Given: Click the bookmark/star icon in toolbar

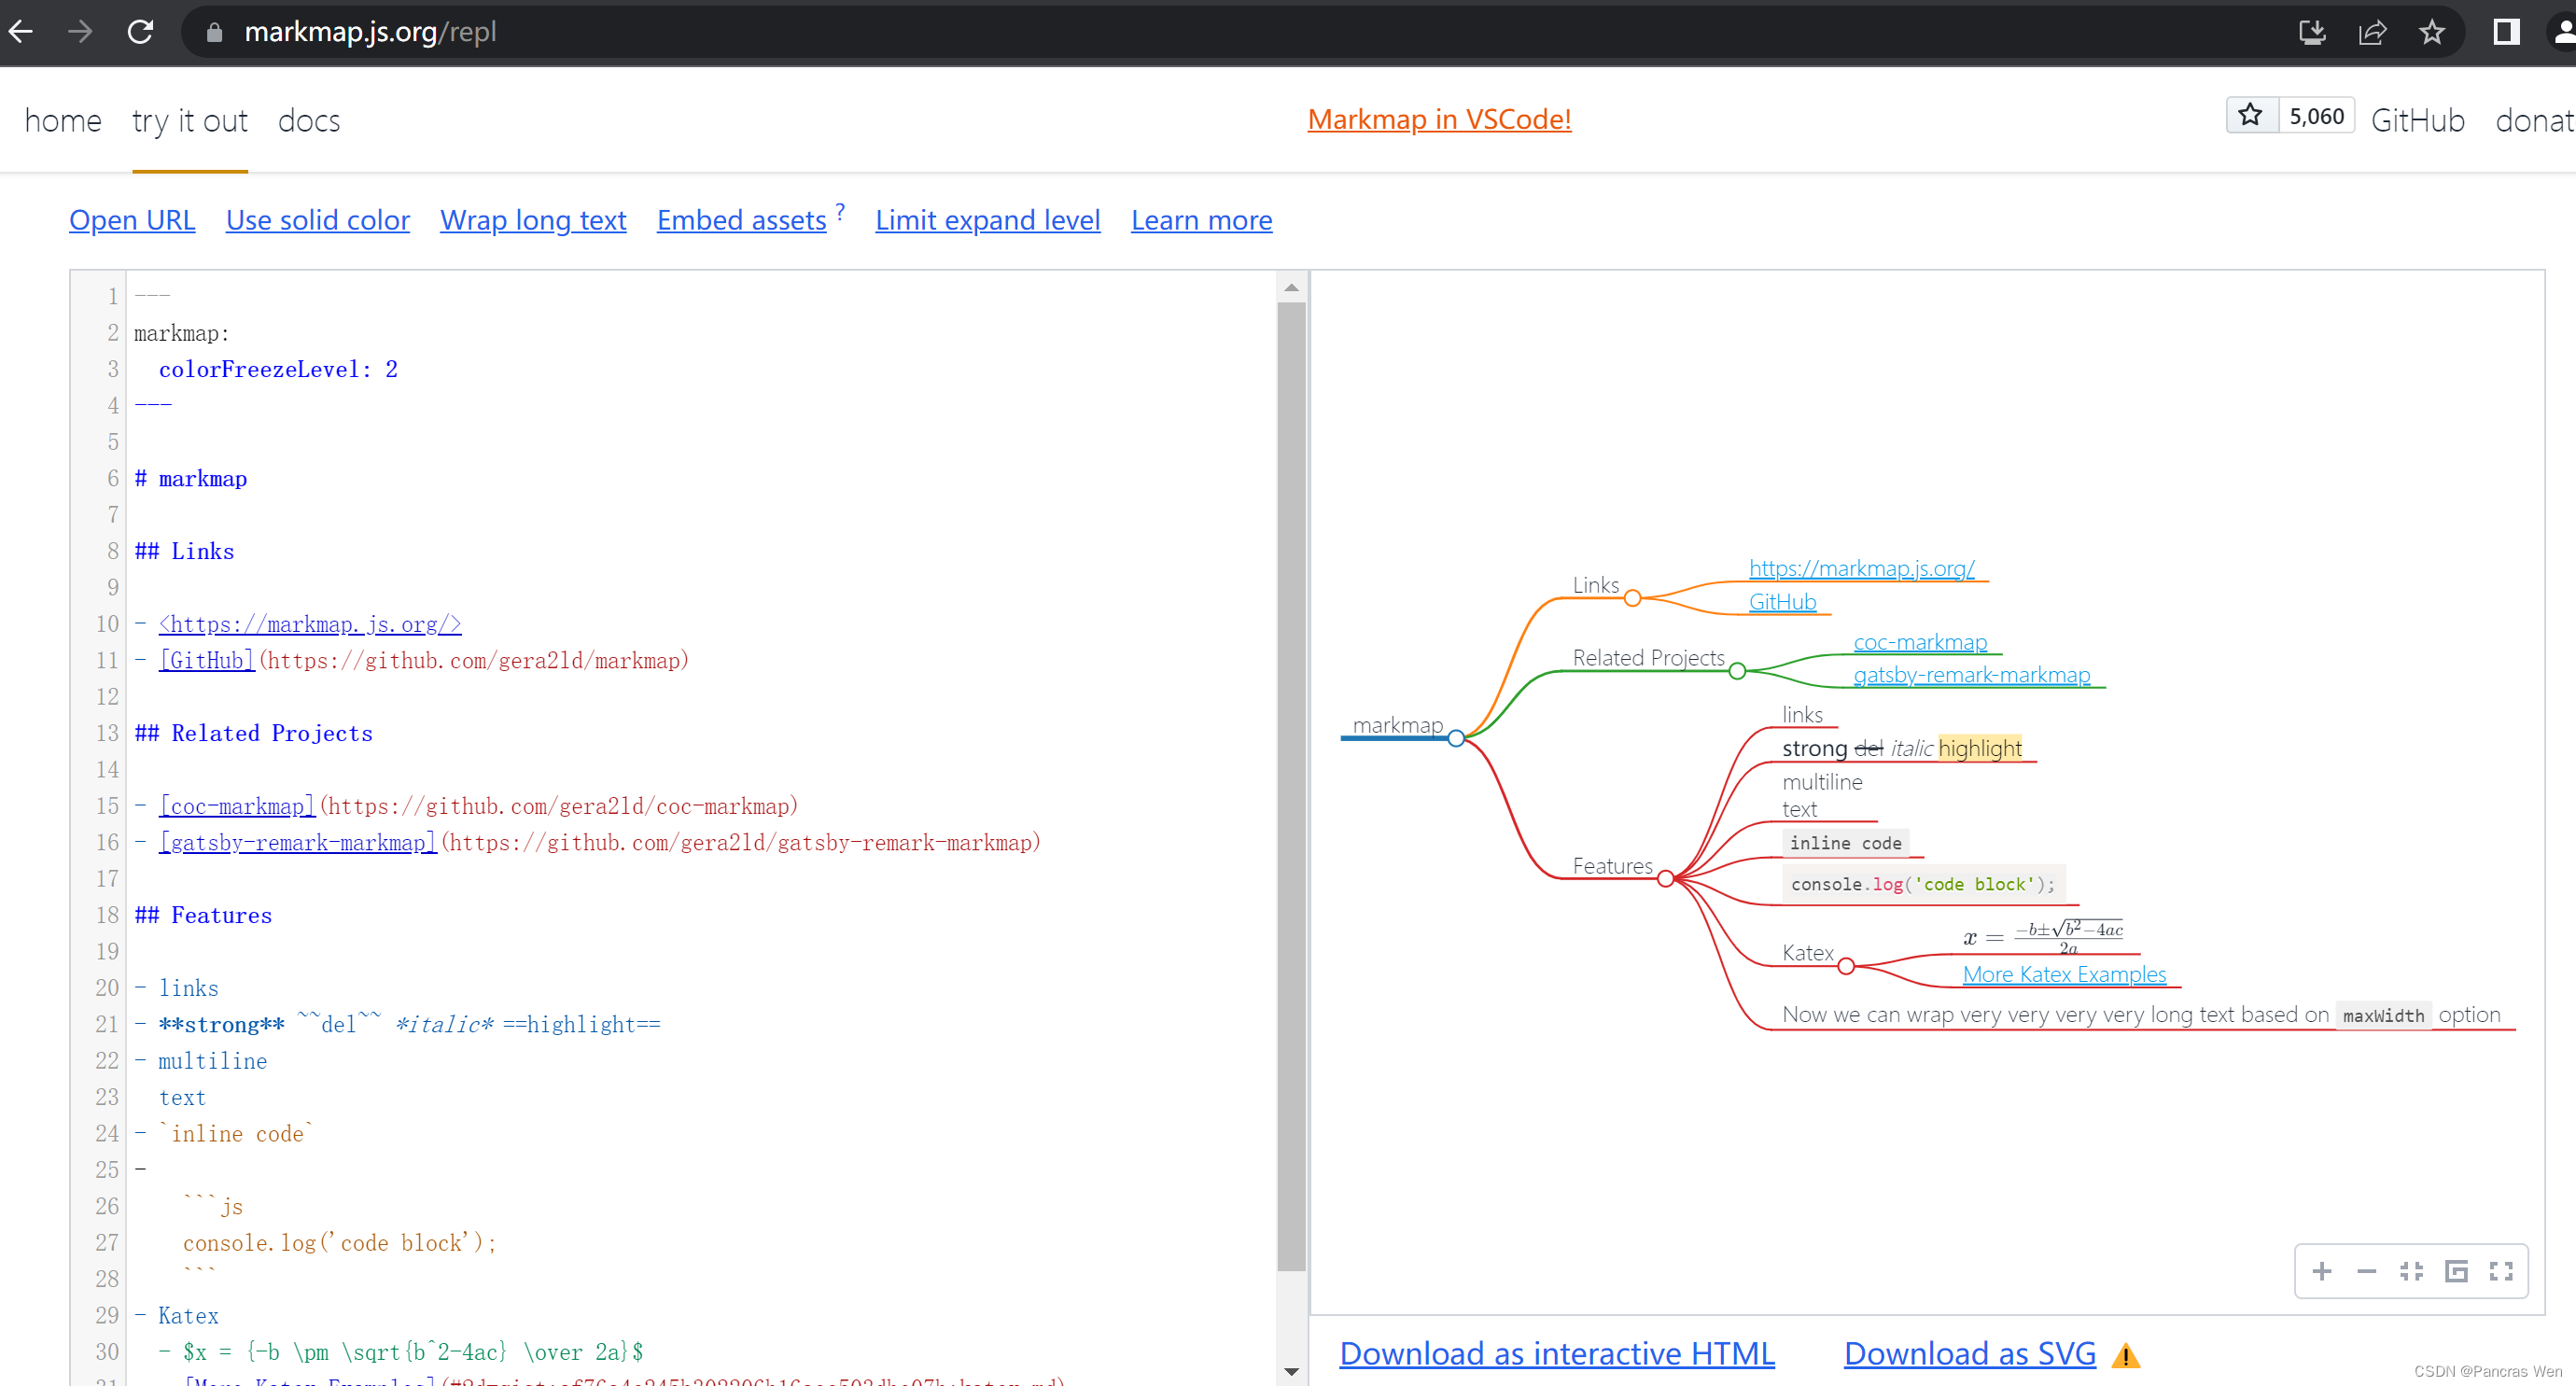Looking at the screenshot, I should (2431, 31).
